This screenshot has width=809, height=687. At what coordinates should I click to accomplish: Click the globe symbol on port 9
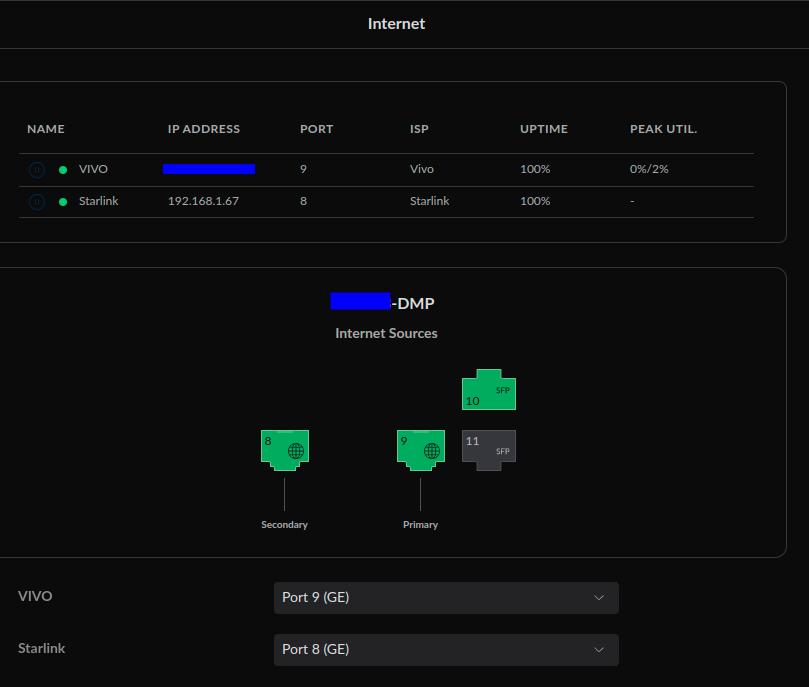coord(431,451)
